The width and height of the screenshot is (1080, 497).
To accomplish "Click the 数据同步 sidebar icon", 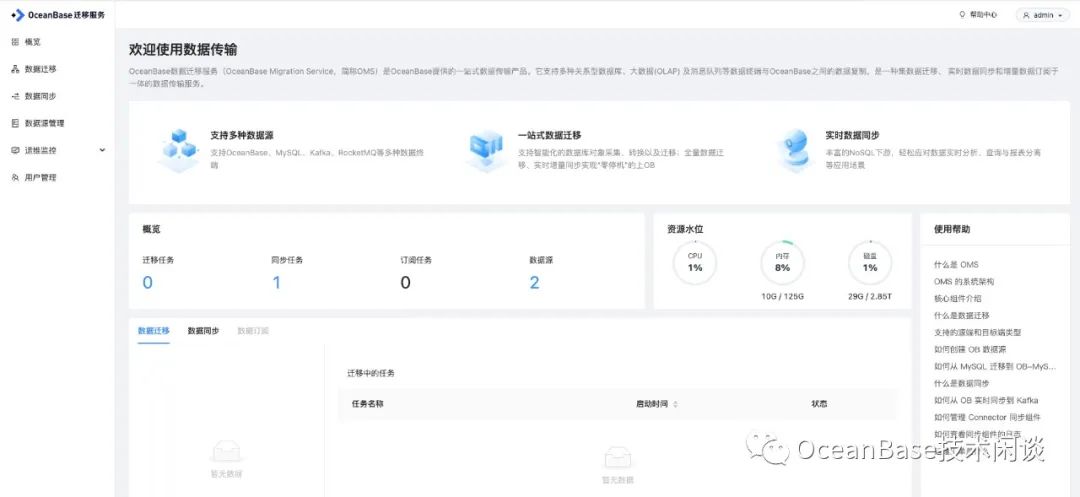I will (x=15, y=96).
